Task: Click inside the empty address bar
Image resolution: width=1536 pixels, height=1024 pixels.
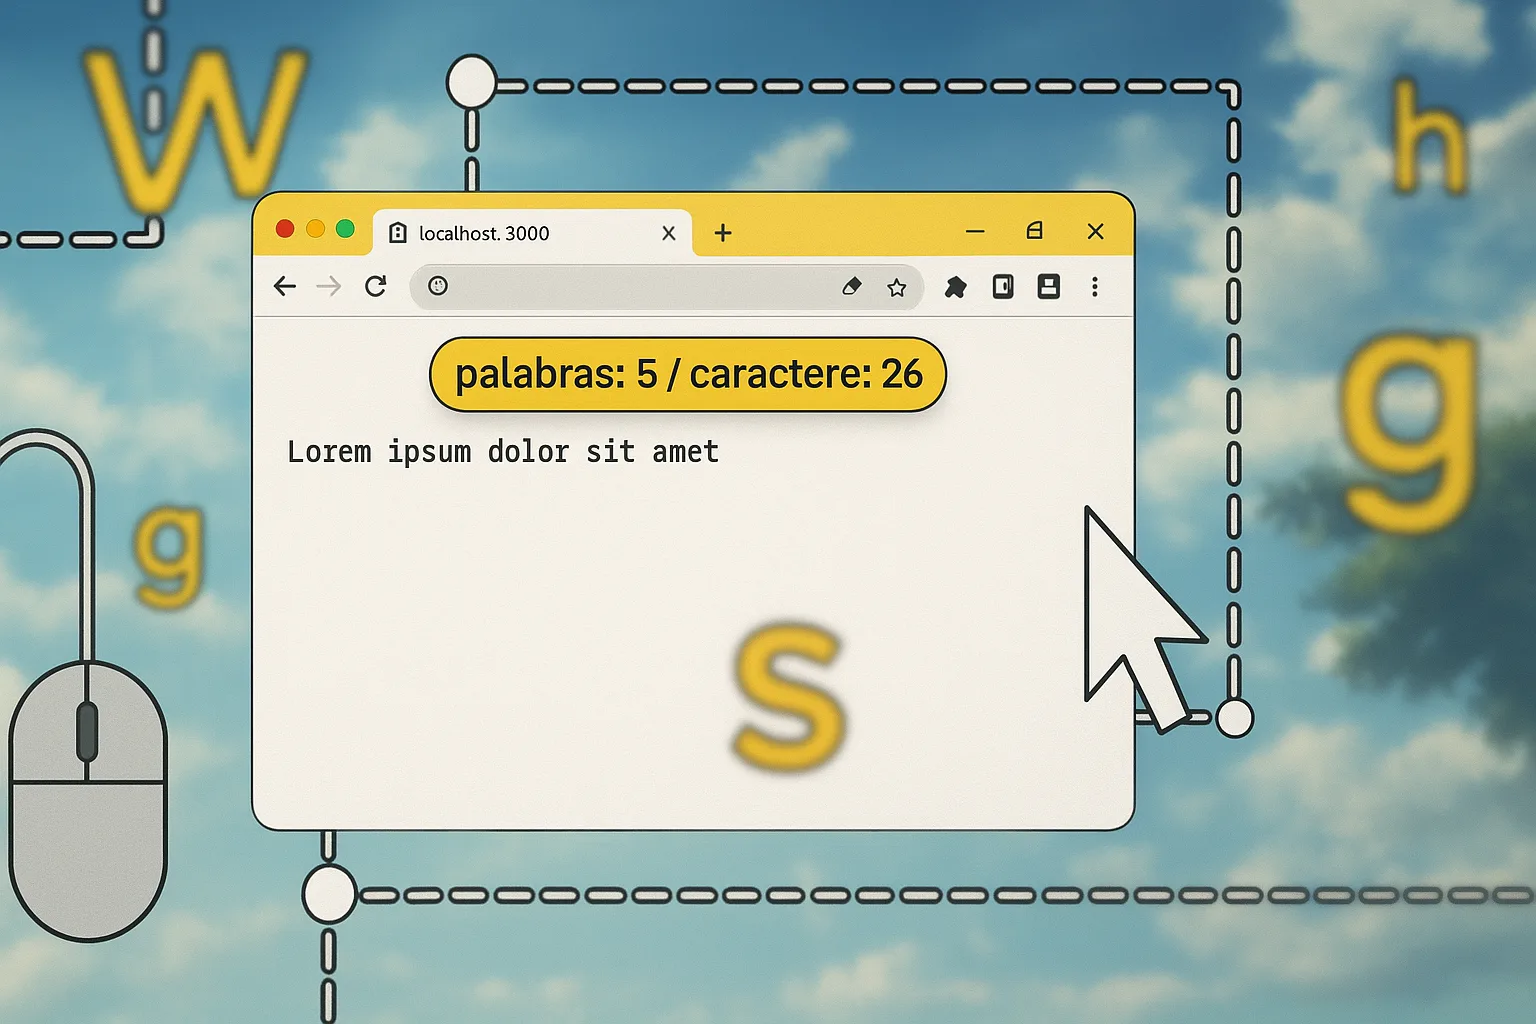Action: [x=640, y=287]
